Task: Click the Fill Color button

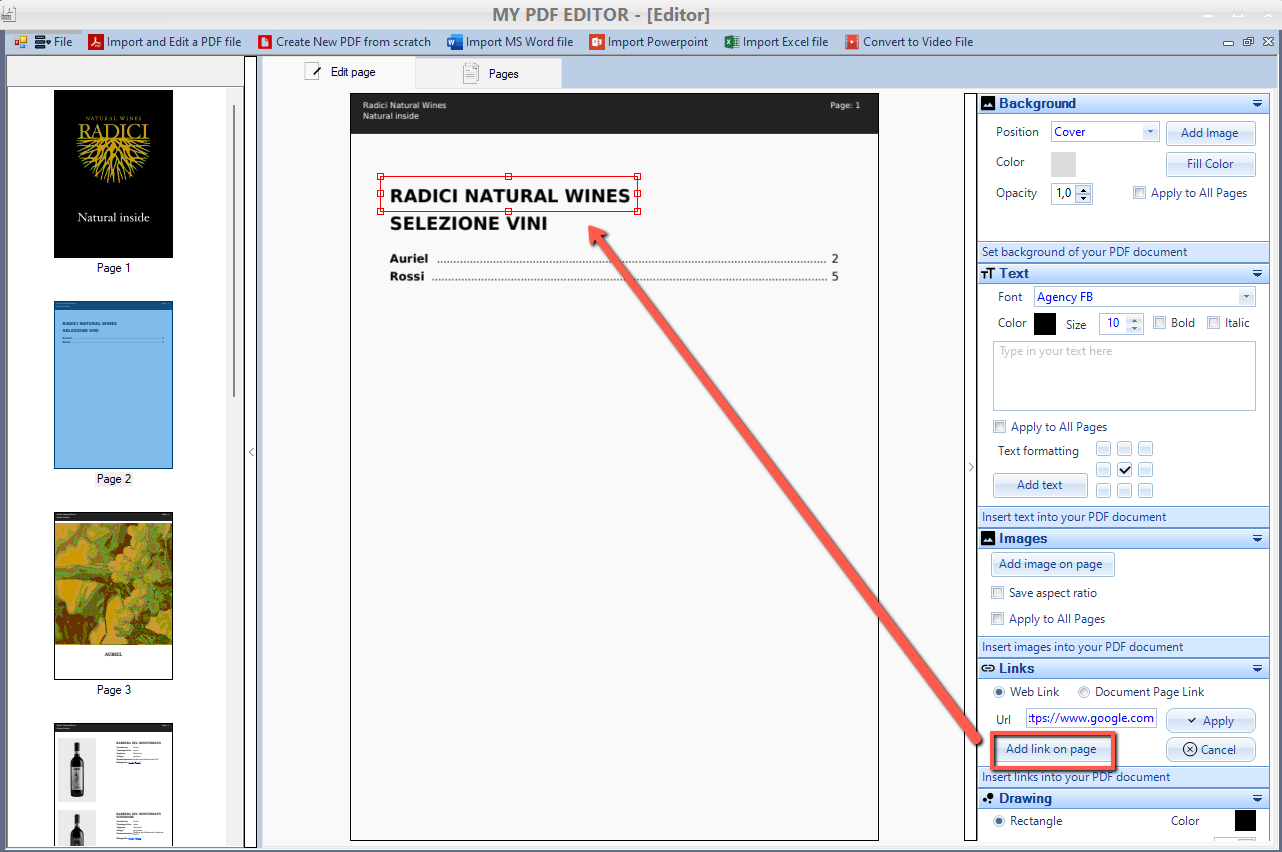Action: 1210,164
